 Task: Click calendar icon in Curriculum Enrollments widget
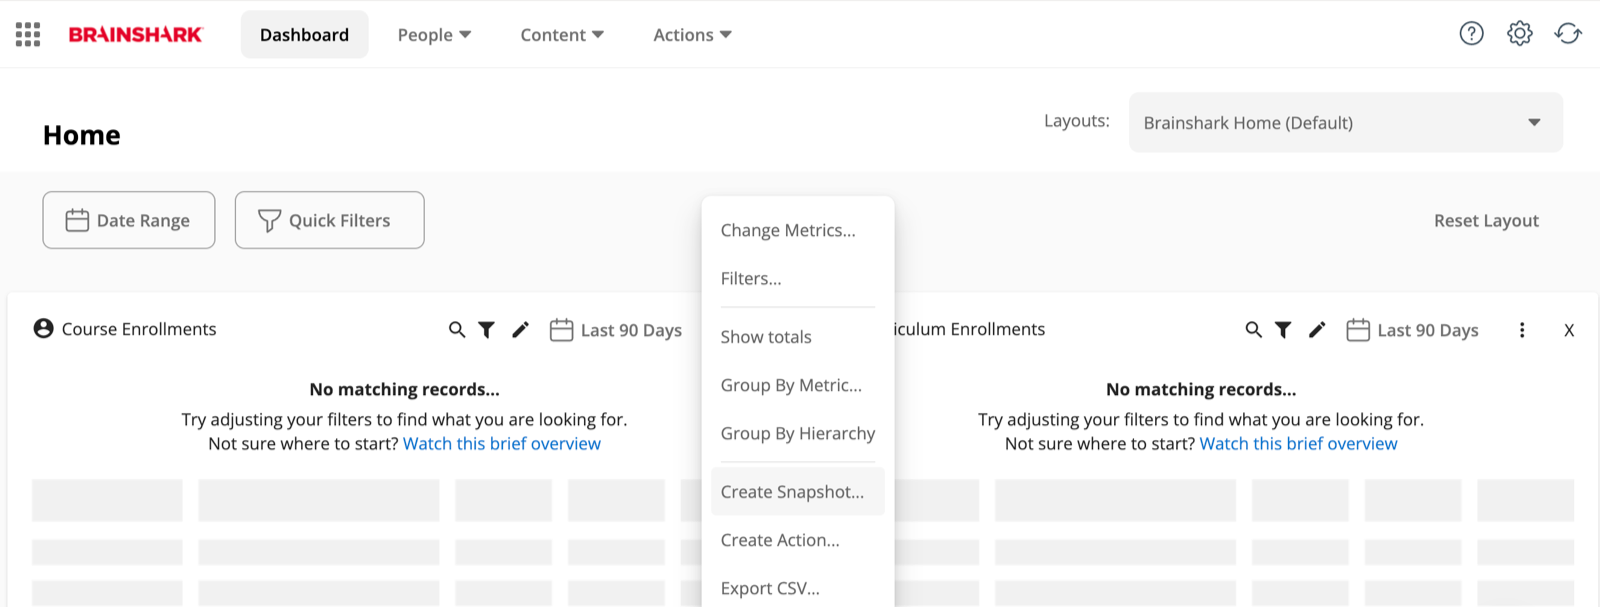1358,329
